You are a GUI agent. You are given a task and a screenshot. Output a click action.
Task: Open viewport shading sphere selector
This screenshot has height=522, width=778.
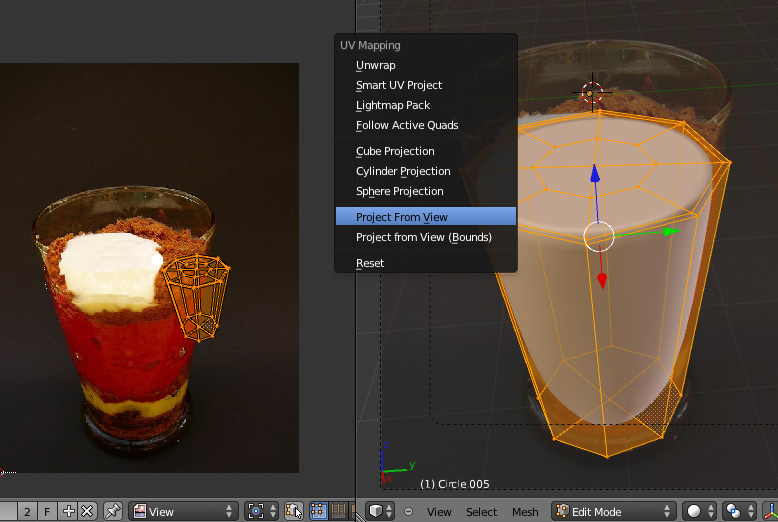click(x=699, y=511)
